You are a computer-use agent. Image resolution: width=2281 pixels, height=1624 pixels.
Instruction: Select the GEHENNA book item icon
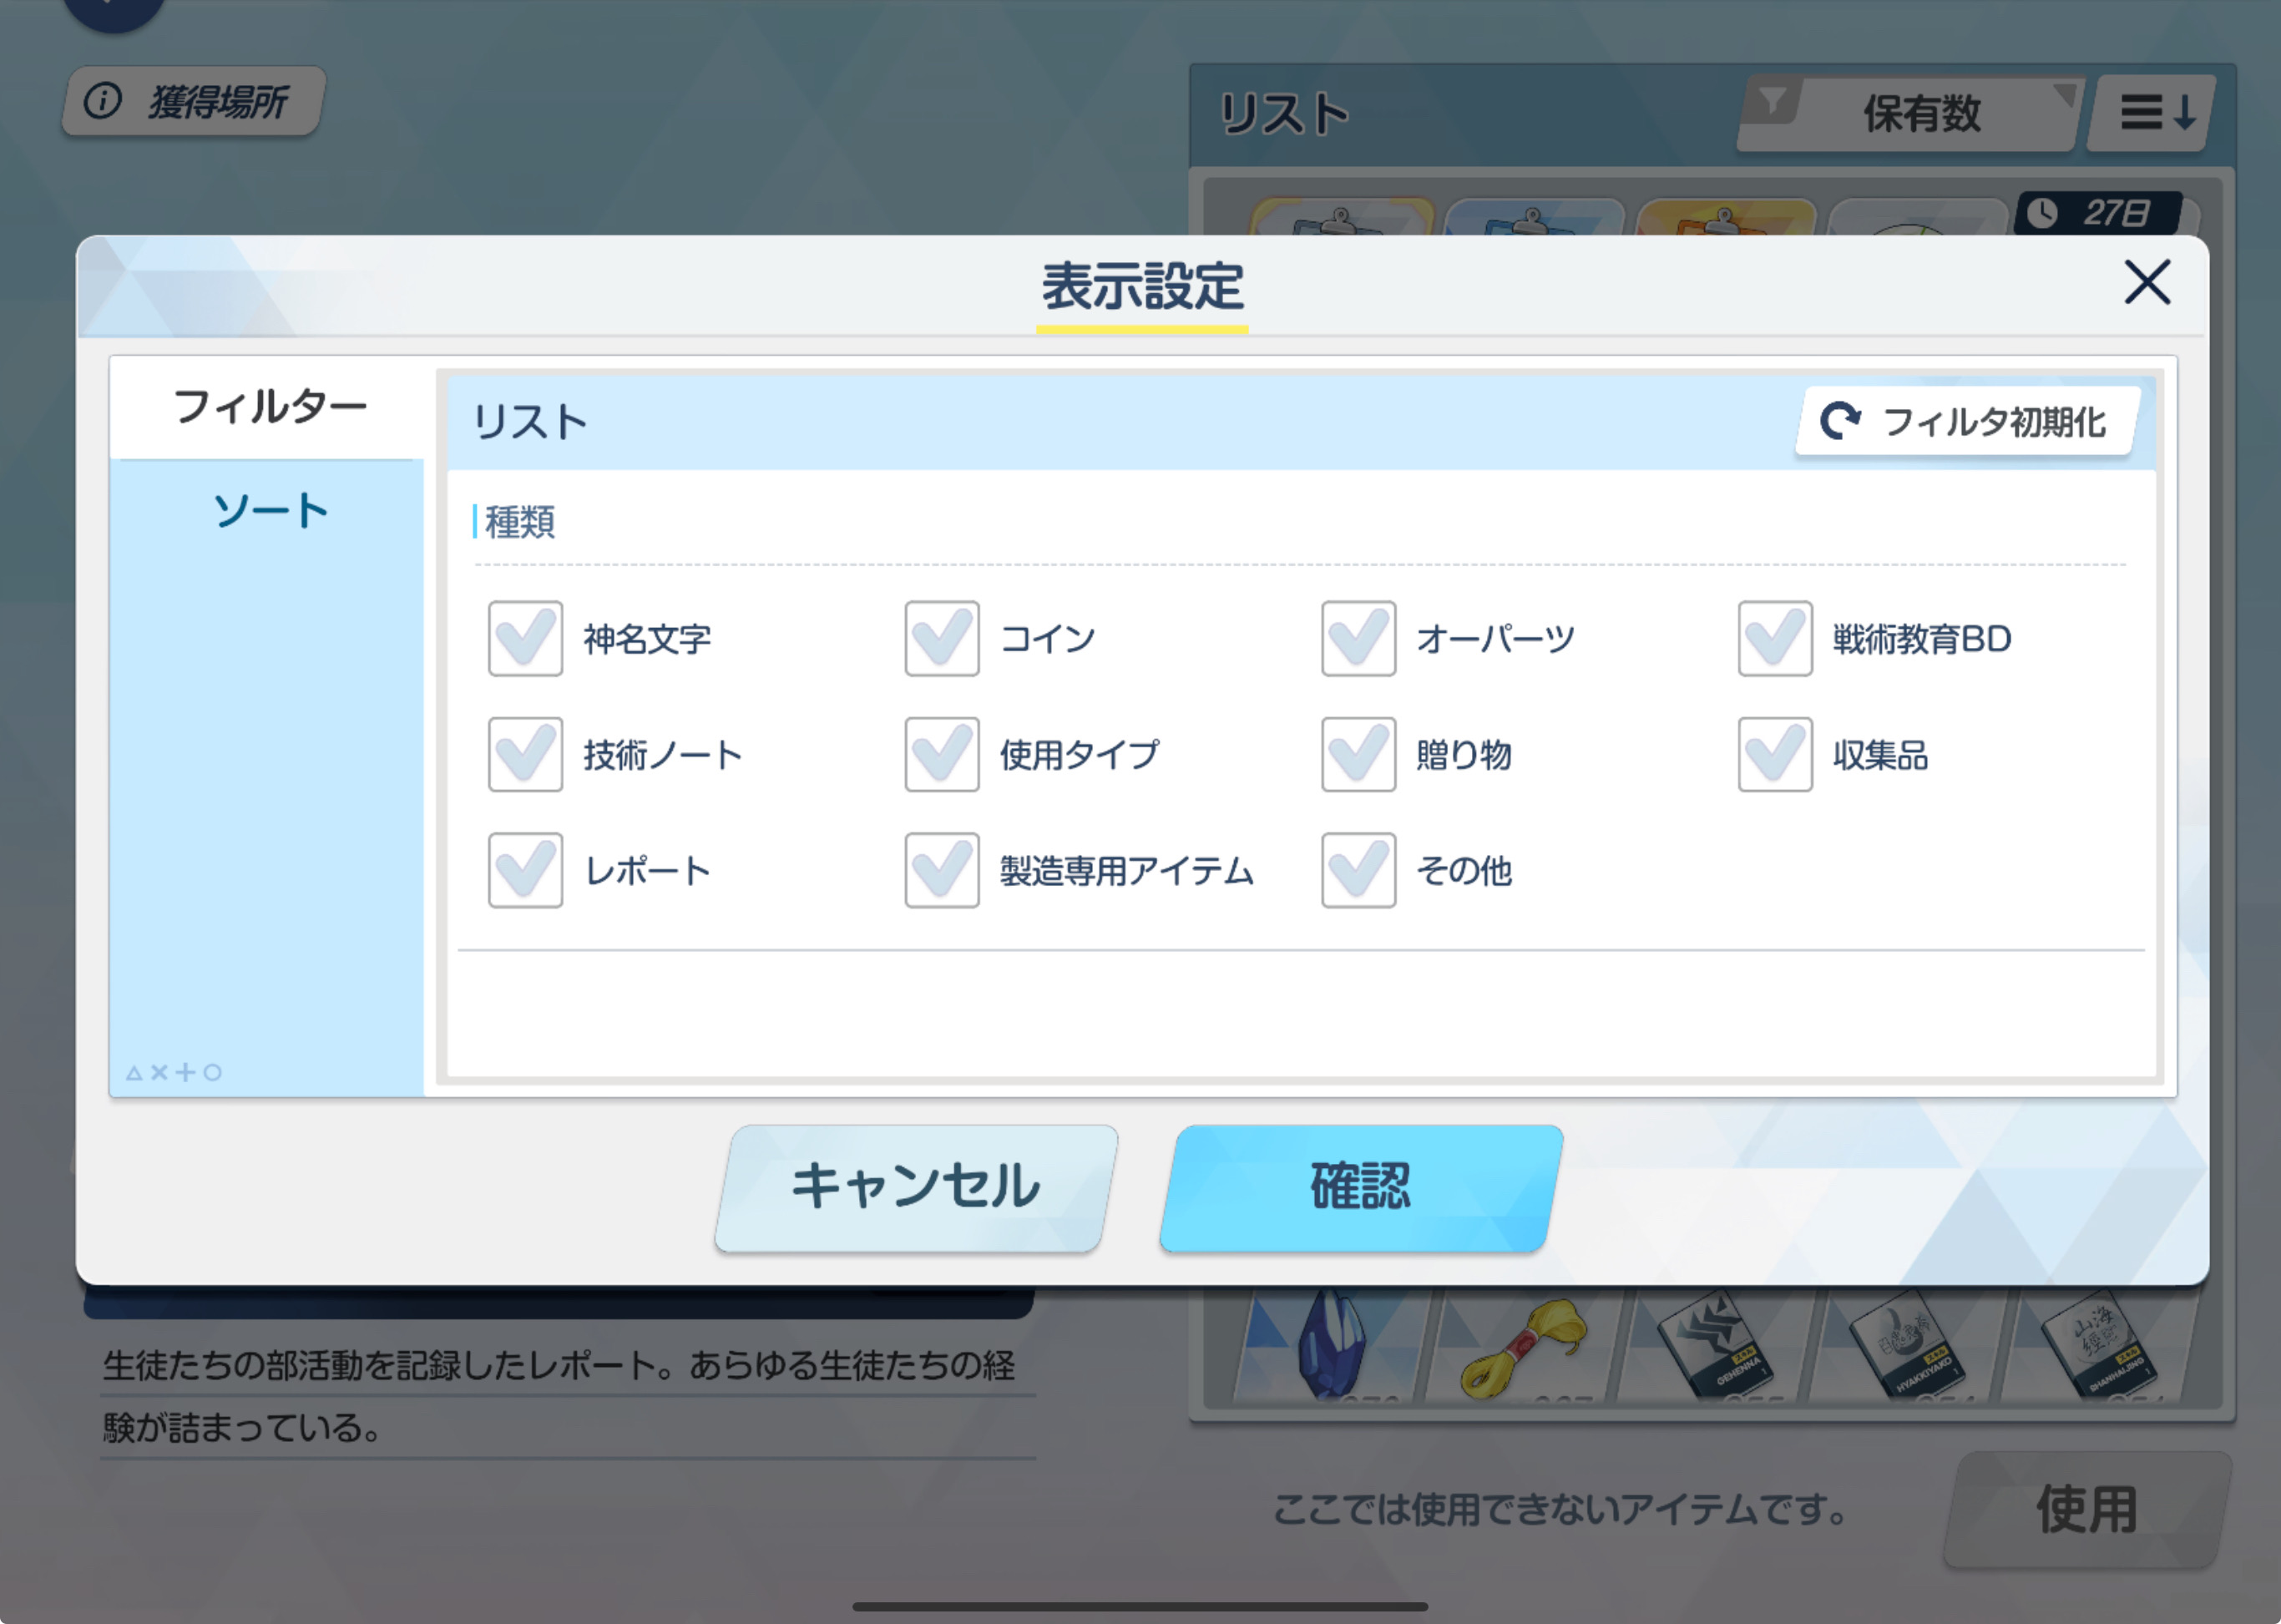point(1714,1346)
